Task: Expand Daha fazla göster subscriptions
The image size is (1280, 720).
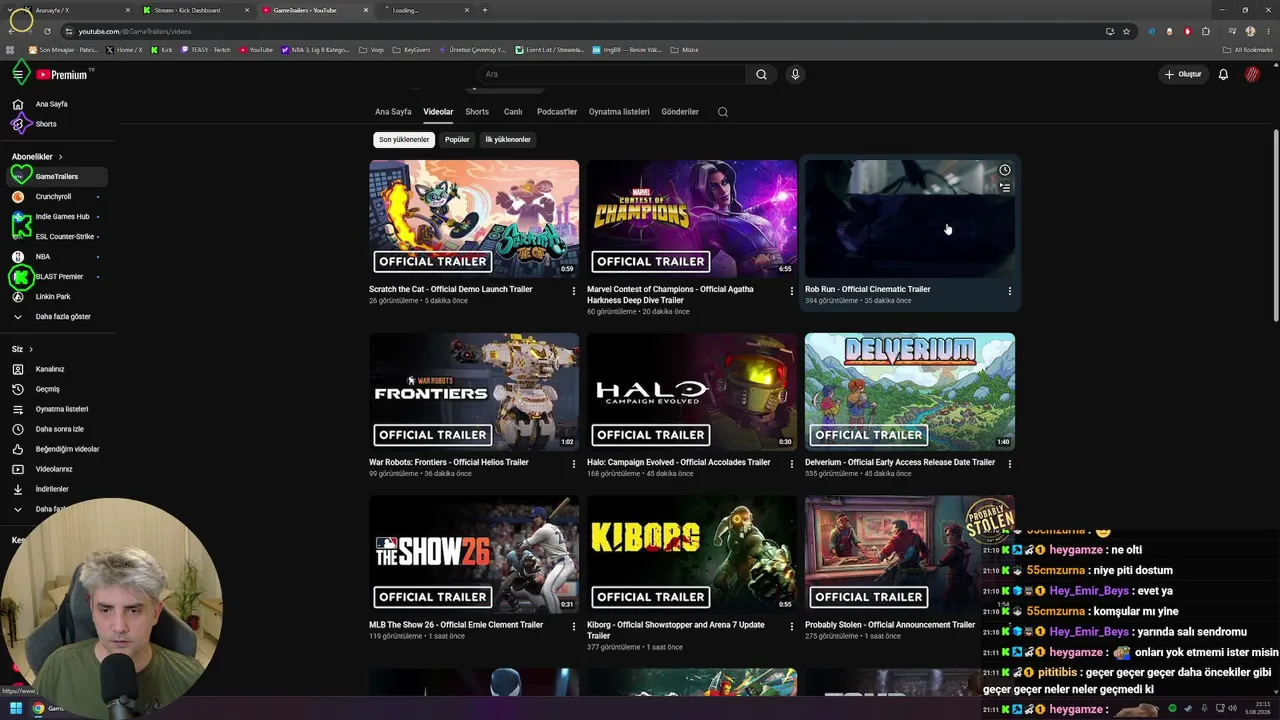Action: click(55, 317)
